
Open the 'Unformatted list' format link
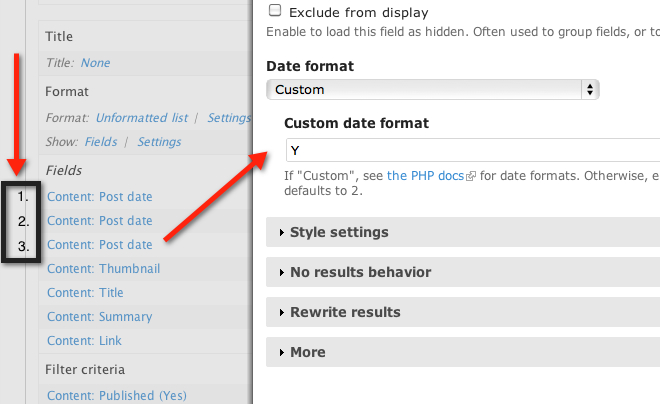pyautogui.click(x=141, y=118)
